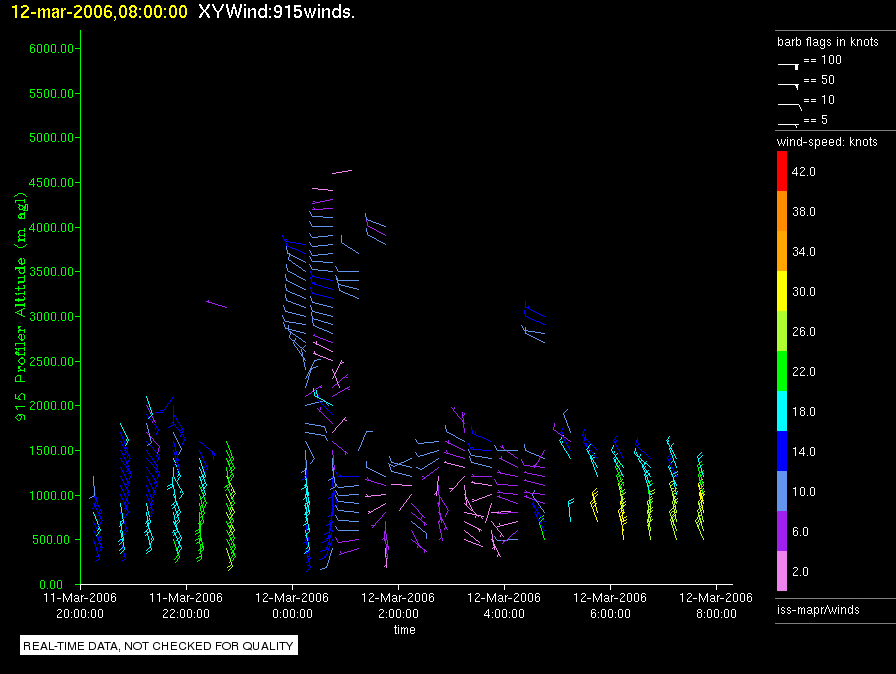Image resolution: width=896 pixels, height=674 pixels.
Task: Click the yellow timestamp 12-mar-2006,08:00:00
Action: click(x=99, y=12)
